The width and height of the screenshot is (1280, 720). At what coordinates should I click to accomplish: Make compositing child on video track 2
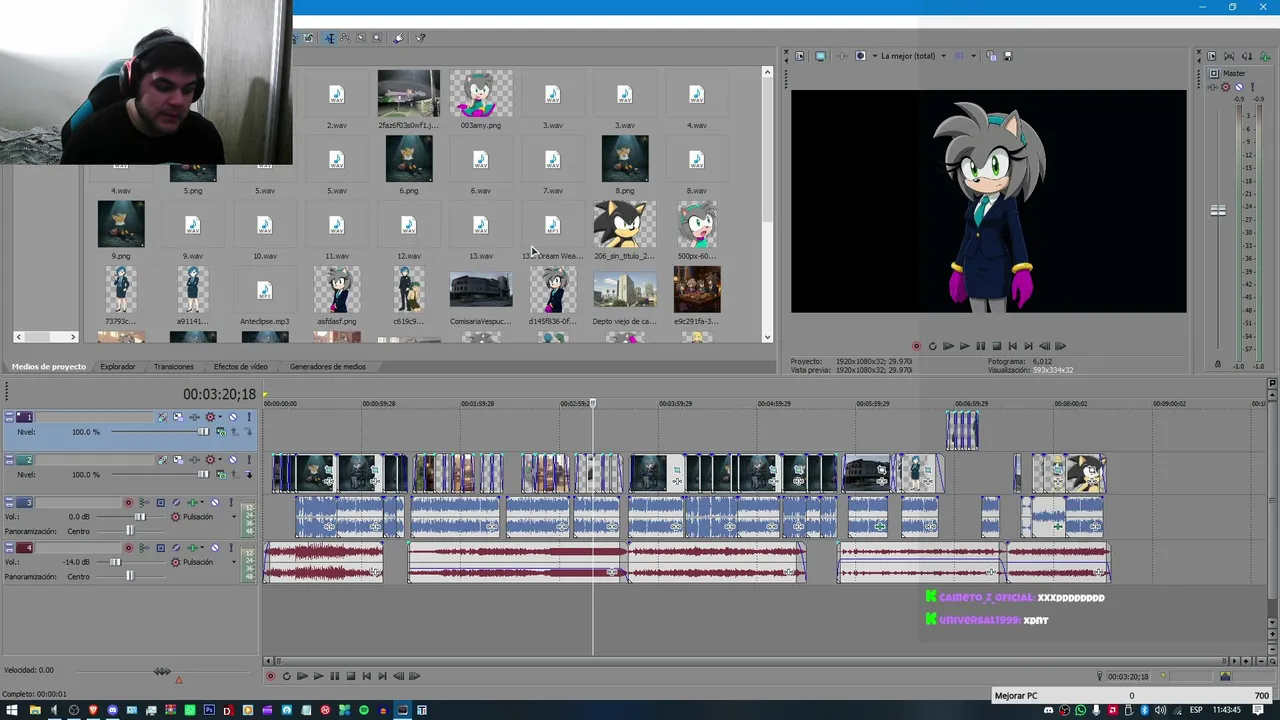(x=249, y=475)
